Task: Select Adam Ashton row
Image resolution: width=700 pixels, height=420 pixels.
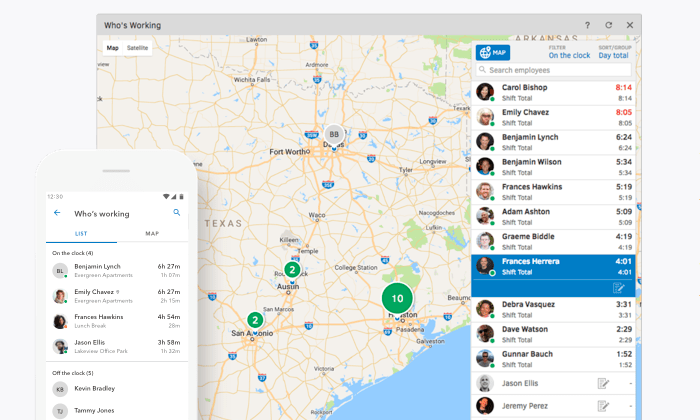Action: (x=554, y=217)
